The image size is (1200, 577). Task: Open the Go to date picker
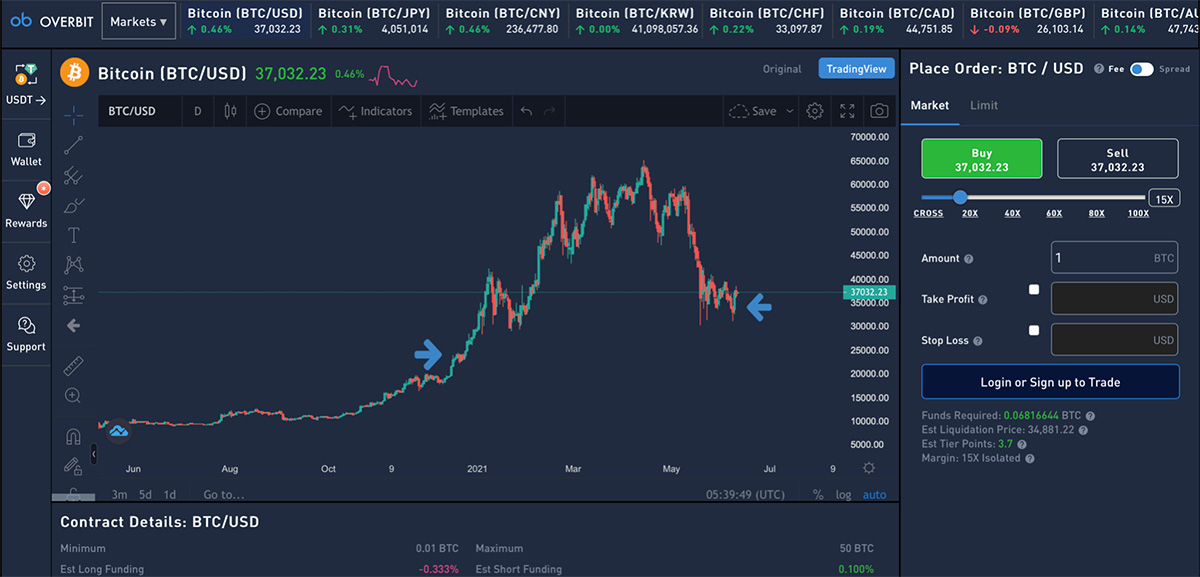(x=224, y=494)
